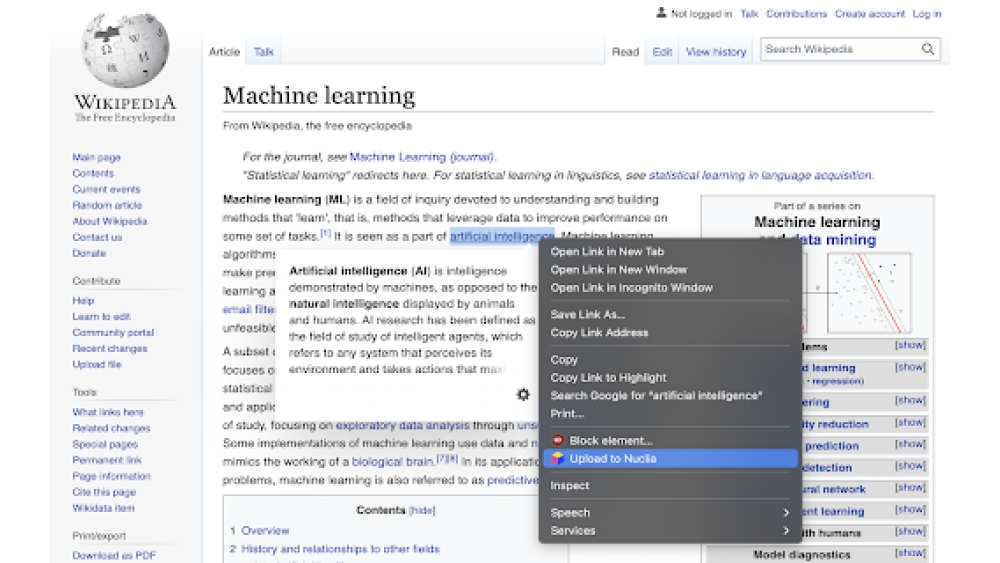Click Download as PDF
The height and width of the screenshot is (563, 1000).
(x=114, y=555)
